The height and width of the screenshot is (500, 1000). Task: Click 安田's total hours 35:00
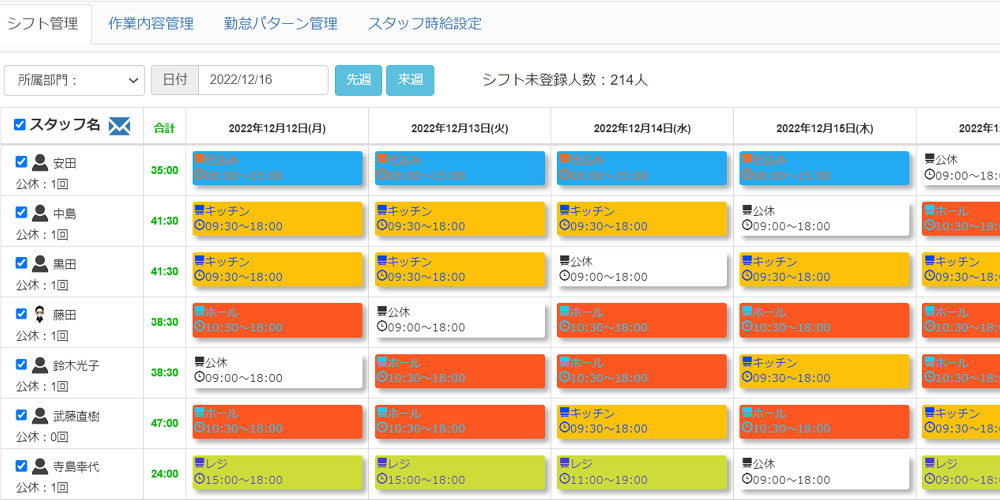click(165, 170)
